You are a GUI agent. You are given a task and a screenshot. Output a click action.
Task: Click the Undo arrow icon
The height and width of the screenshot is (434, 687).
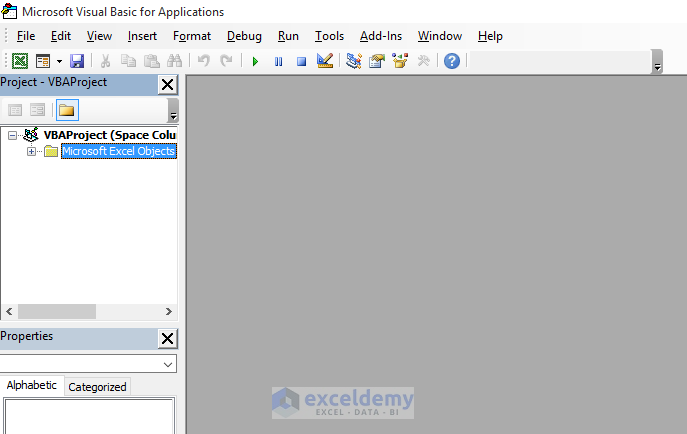point(203,61)
